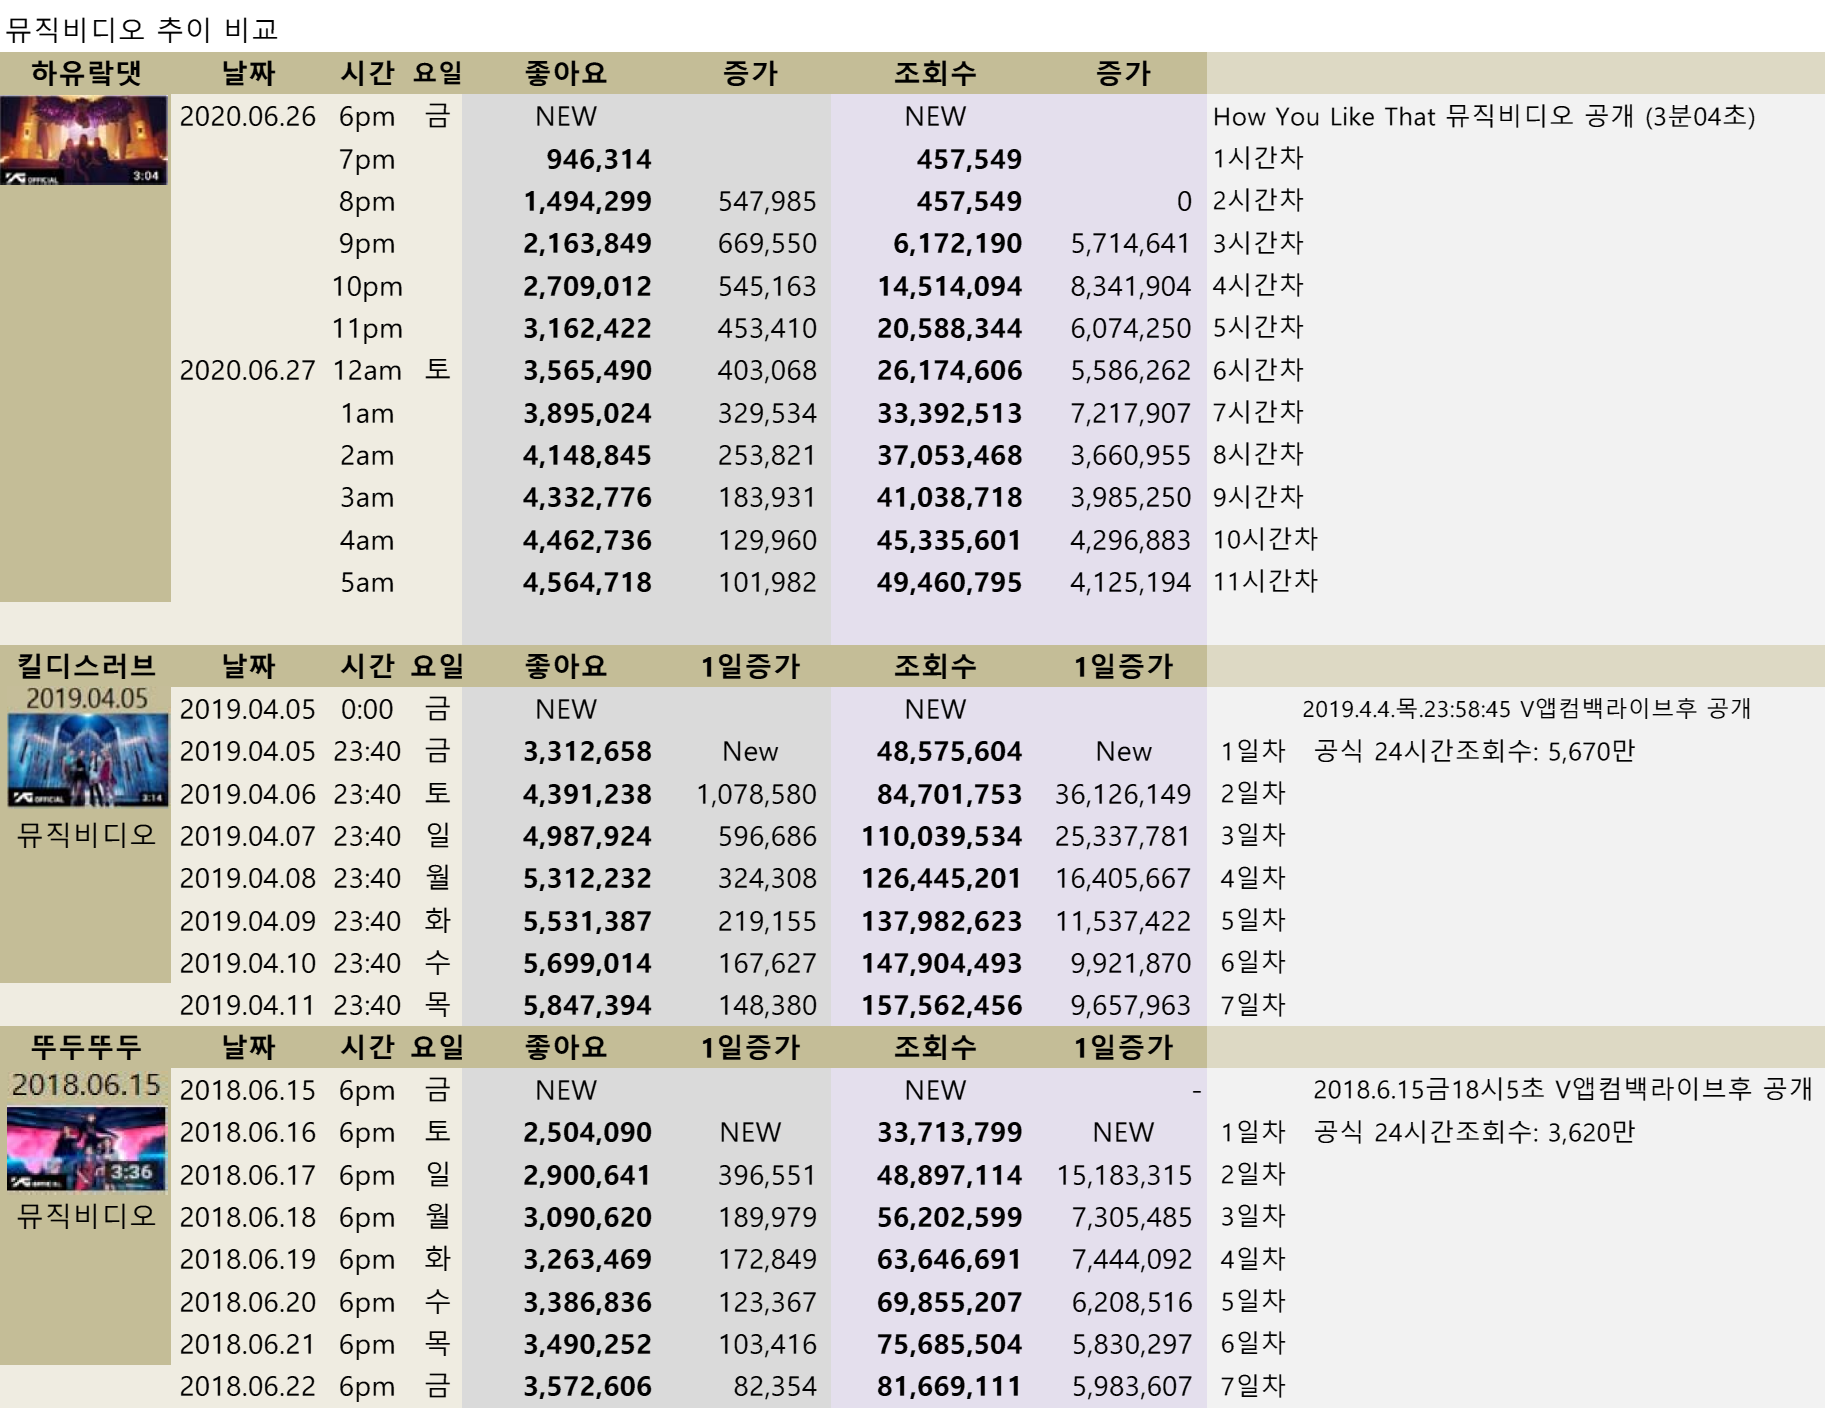Image resolution: width=1832 pixels, height=1420 pixels.
Task: Click the '킬디스러브' header cell
Action: coord(86,666)
